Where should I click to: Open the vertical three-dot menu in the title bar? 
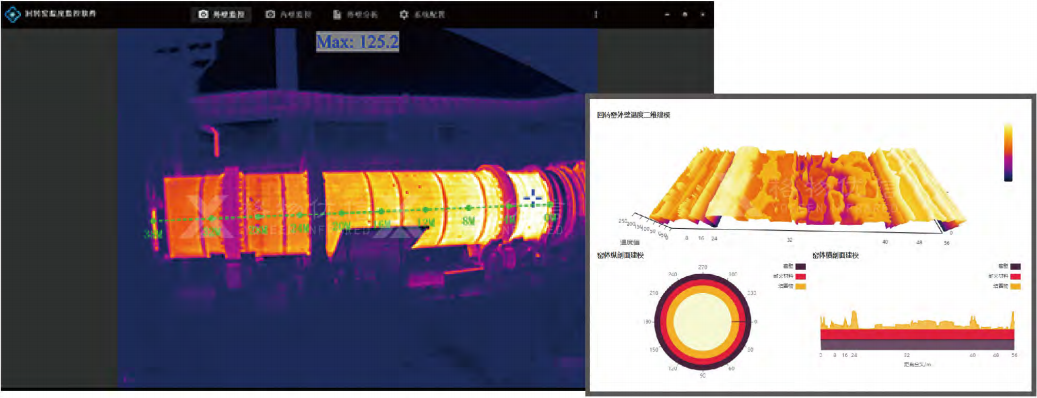[595, 14]
